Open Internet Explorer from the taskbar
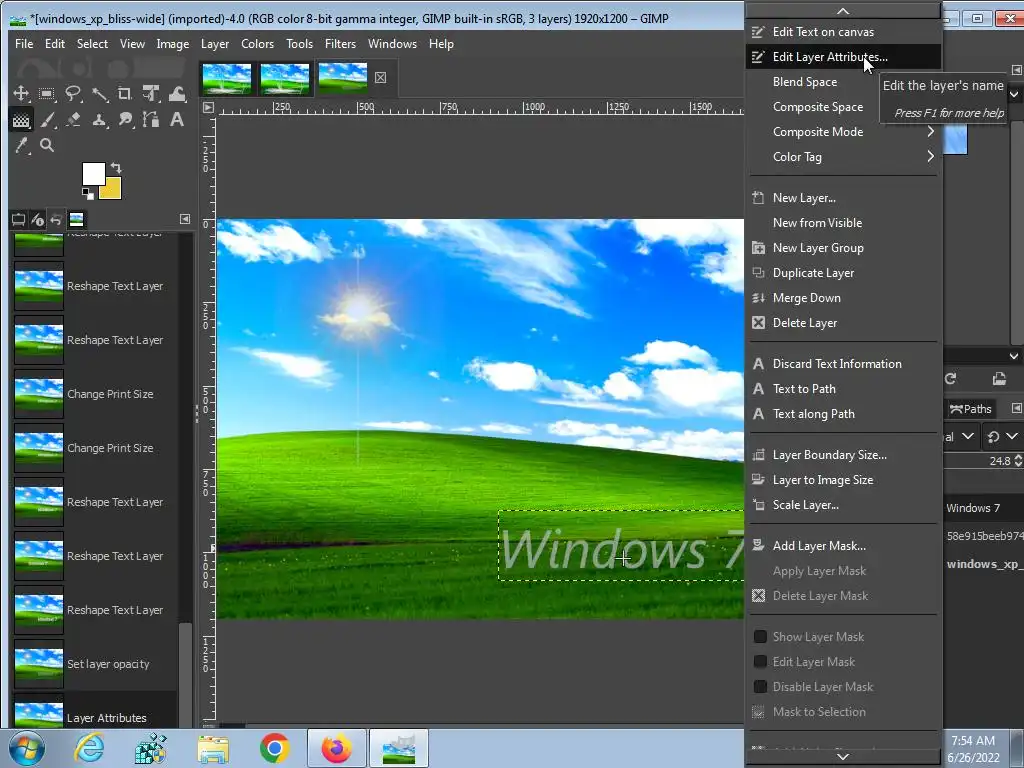This screenshot has height=768, width=1024. (89, 748)
